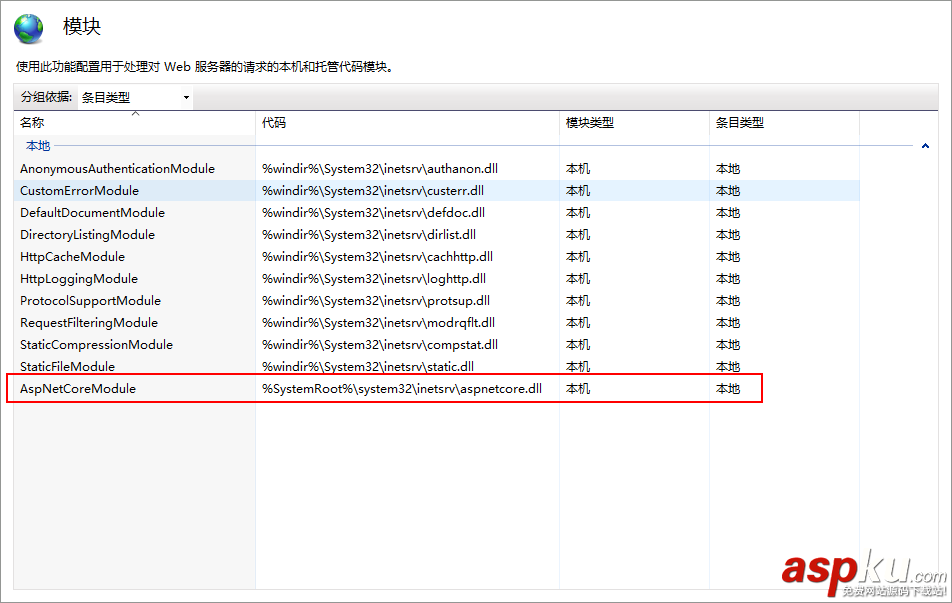Image resolution: width=952 pixels, height=603 pixels.
Task: Click the defdoc.dll code path
Action: pyautogui.click(x=373, y=213)
